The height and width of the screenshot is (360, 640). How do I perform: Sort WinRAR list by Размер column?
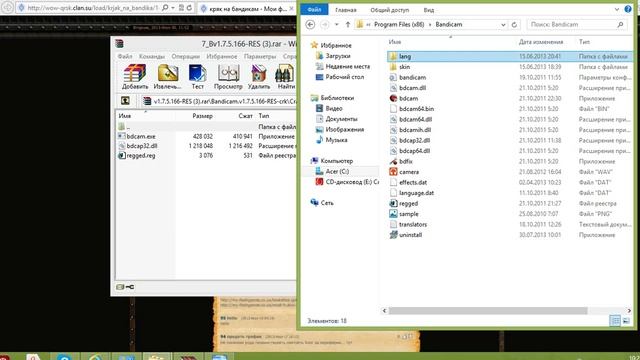coord(202,116)
